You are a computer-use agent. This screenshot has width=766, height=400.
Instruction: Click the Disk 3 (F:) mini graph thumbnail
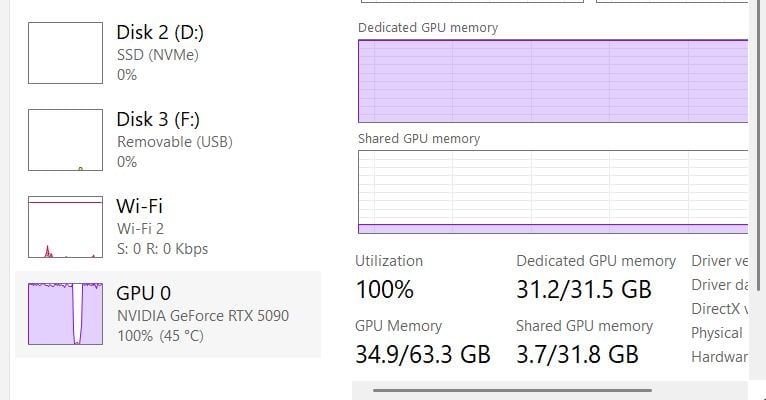(x=65, y=140)
